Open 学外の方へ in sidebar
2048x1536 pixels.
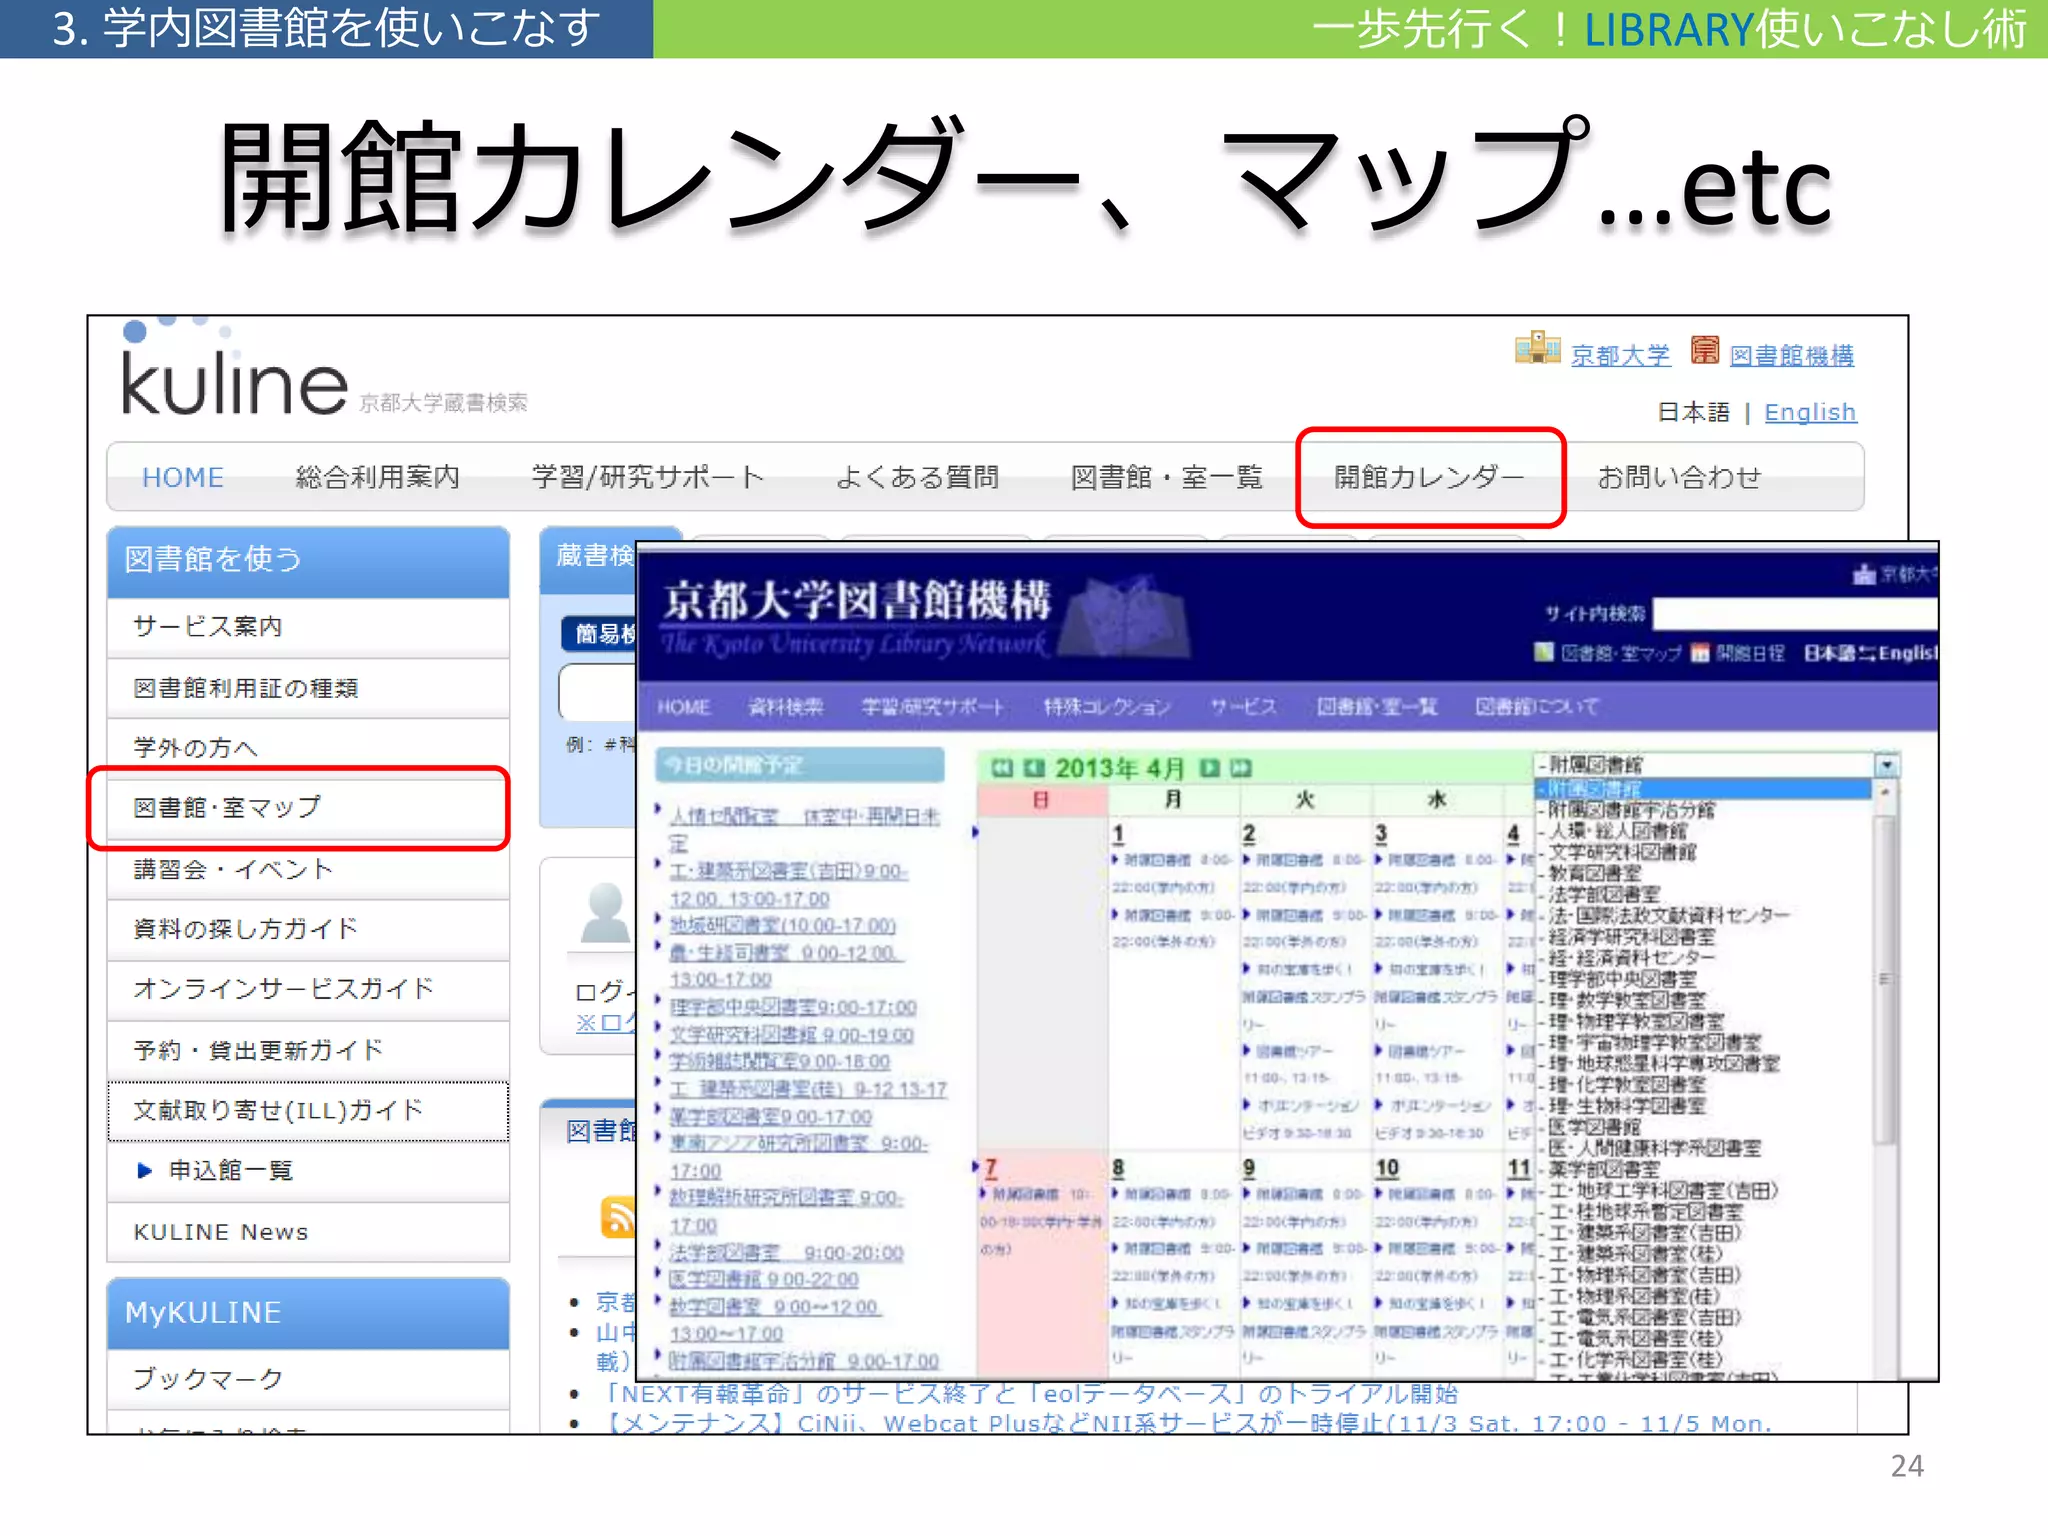click(308, 748)
